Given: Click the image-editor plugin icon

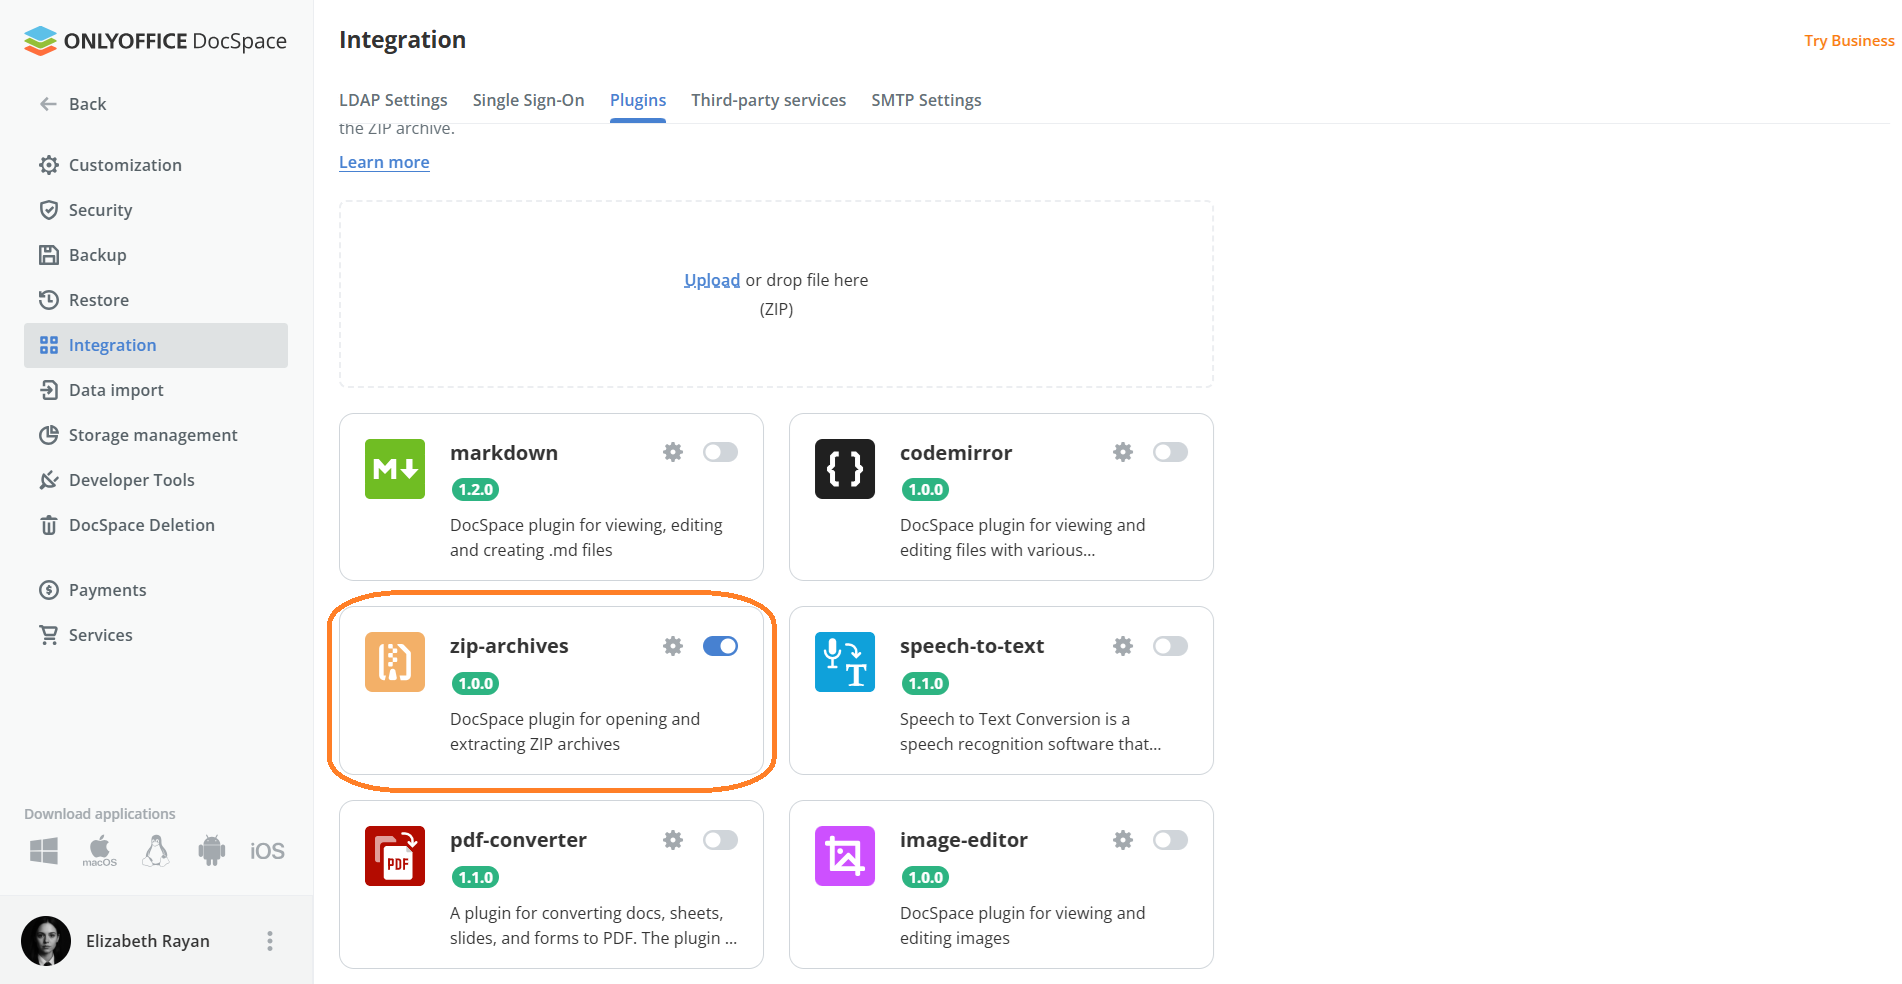Looking at the screenshot, I should 844,856.
